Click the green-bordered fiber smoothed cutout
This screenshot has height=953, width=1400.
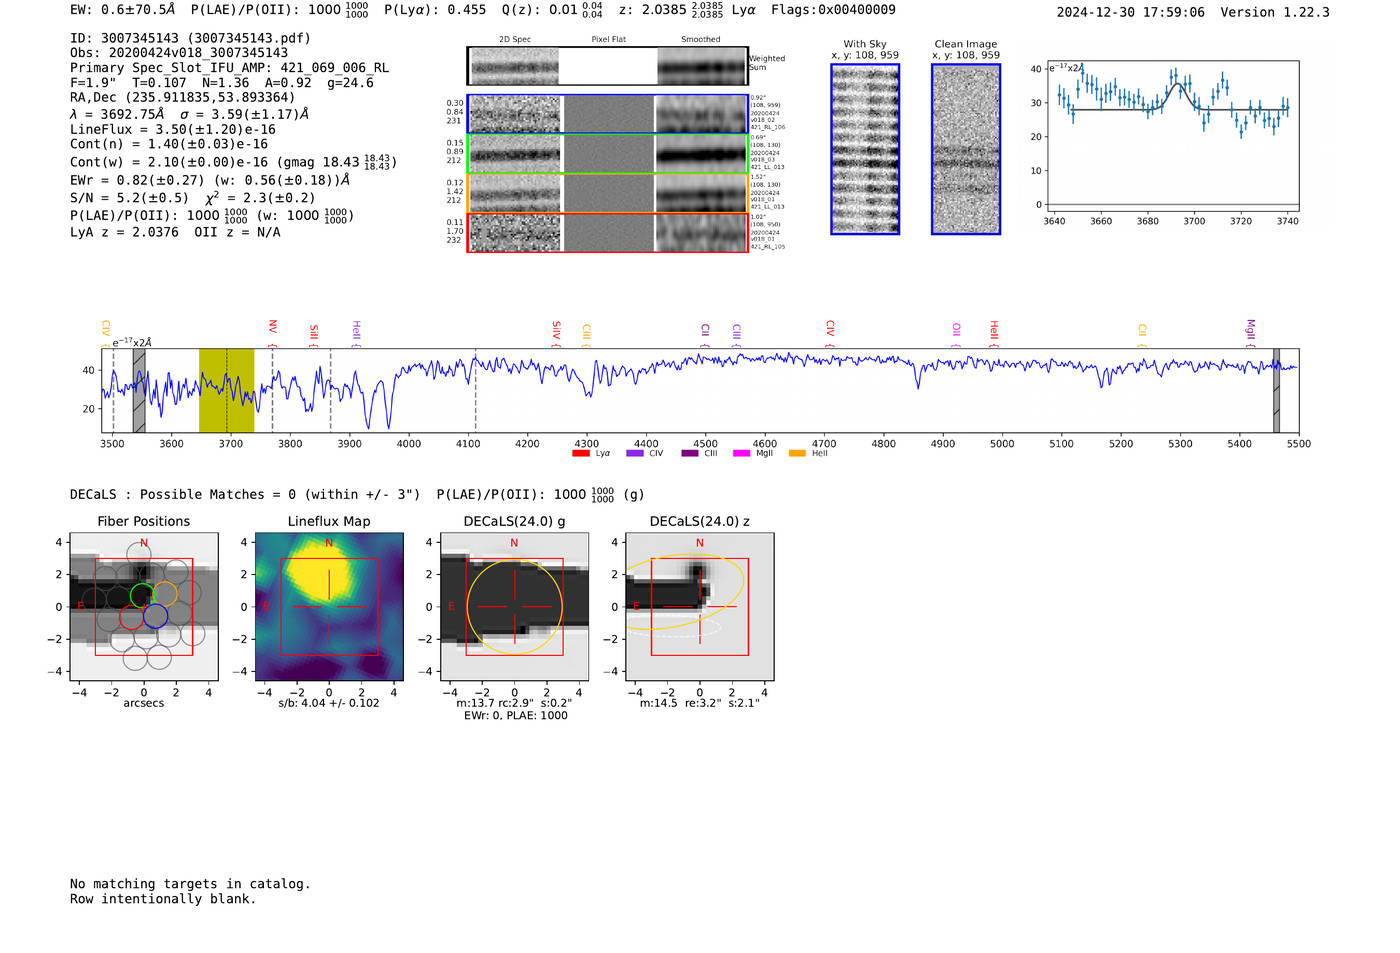(701, 154)
